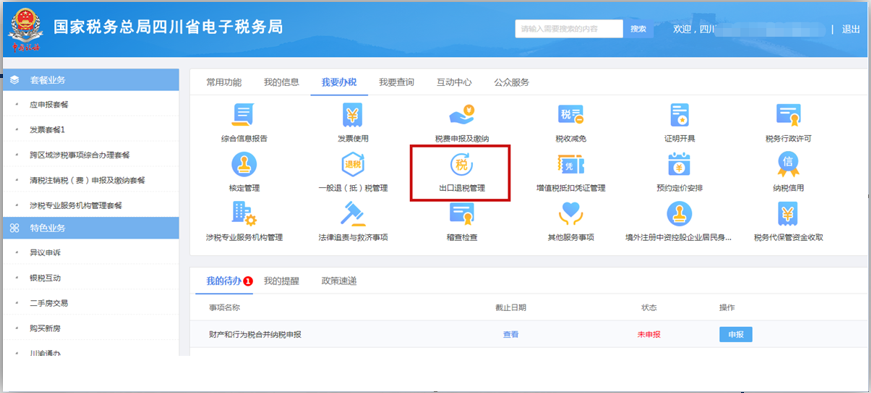Viewport: 871px width, 393px height.
Task: Open 涉税专业服务机构管理 building icon
Action: [244, 214]
